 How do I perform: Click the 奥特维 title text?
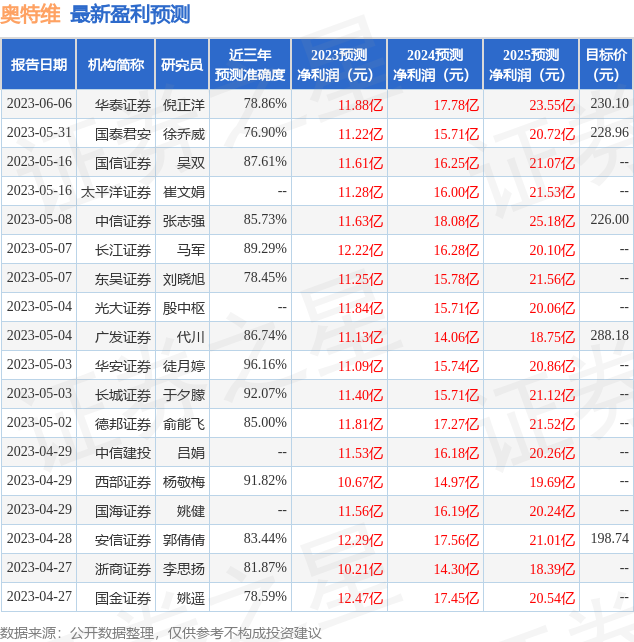[30, 15]
